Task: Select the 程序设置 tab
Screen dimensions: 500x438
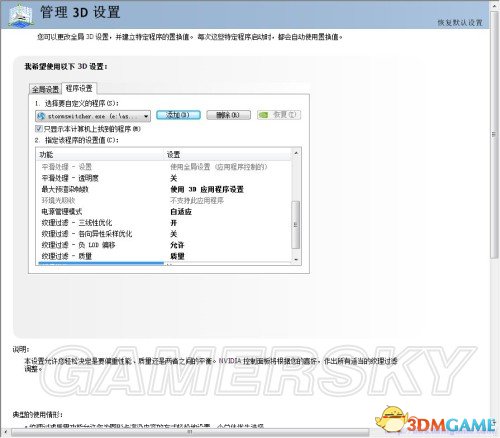Action: point(79,88)
